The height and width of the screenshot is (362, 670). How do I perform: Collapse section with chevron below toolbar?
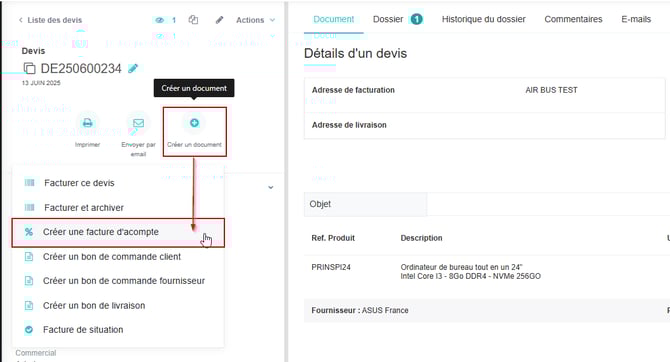pos(270,188)
